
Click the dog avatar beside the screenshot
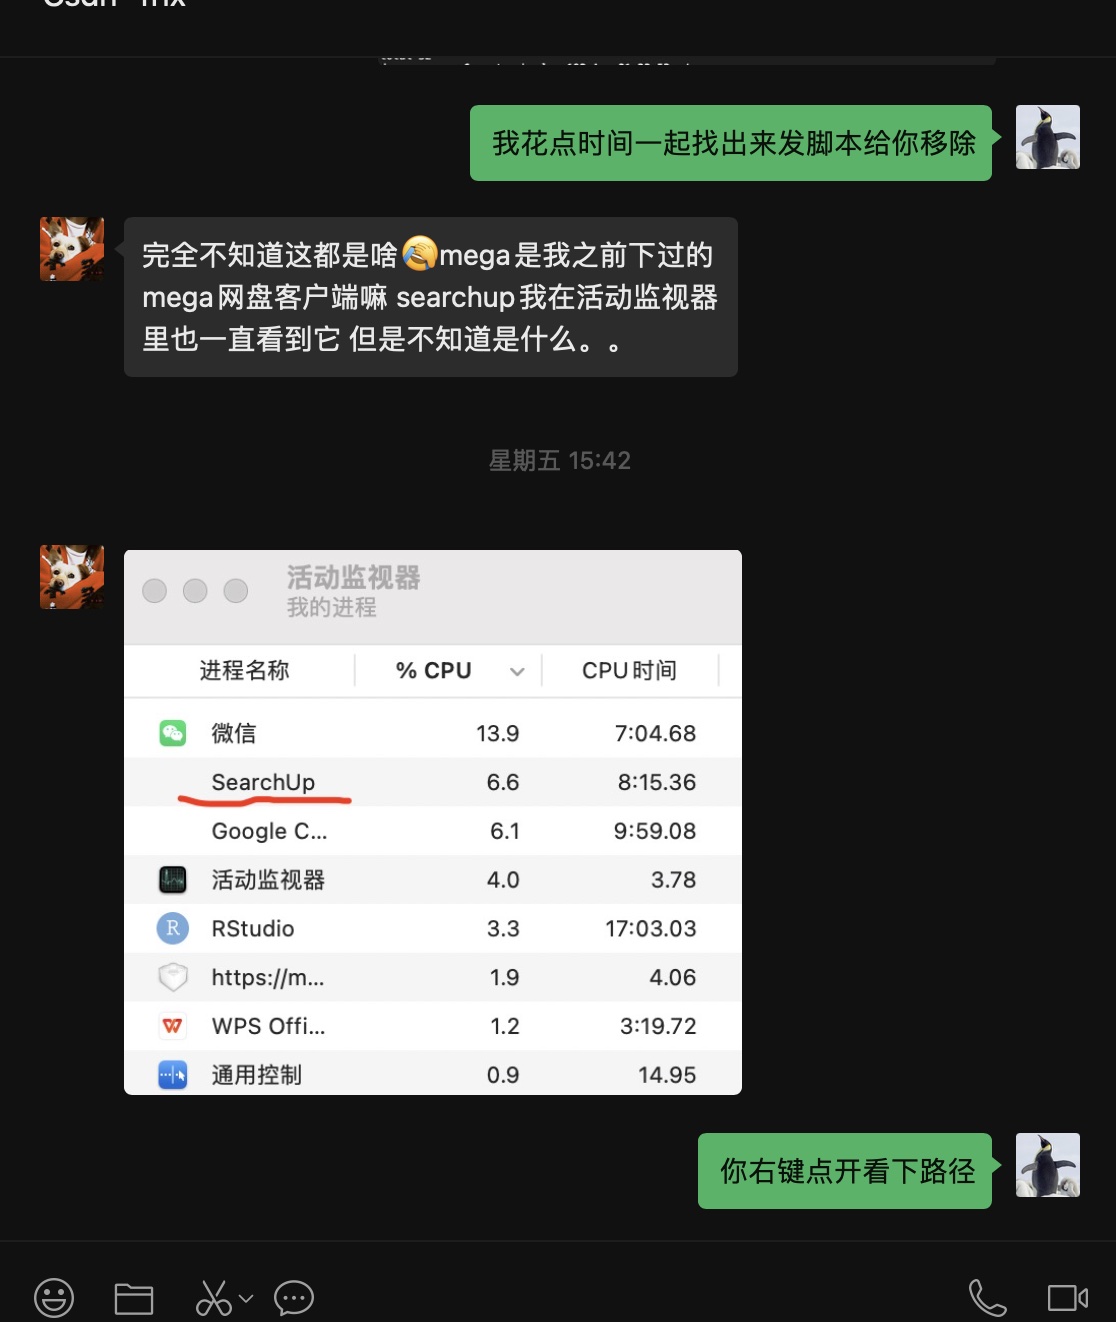(x=72, y=577)
